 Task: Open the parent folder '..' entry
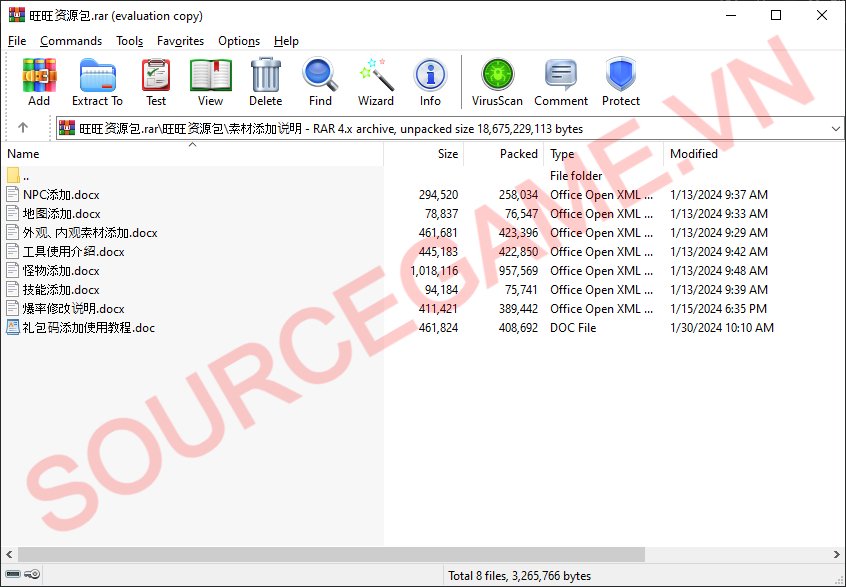click(26, 176)
